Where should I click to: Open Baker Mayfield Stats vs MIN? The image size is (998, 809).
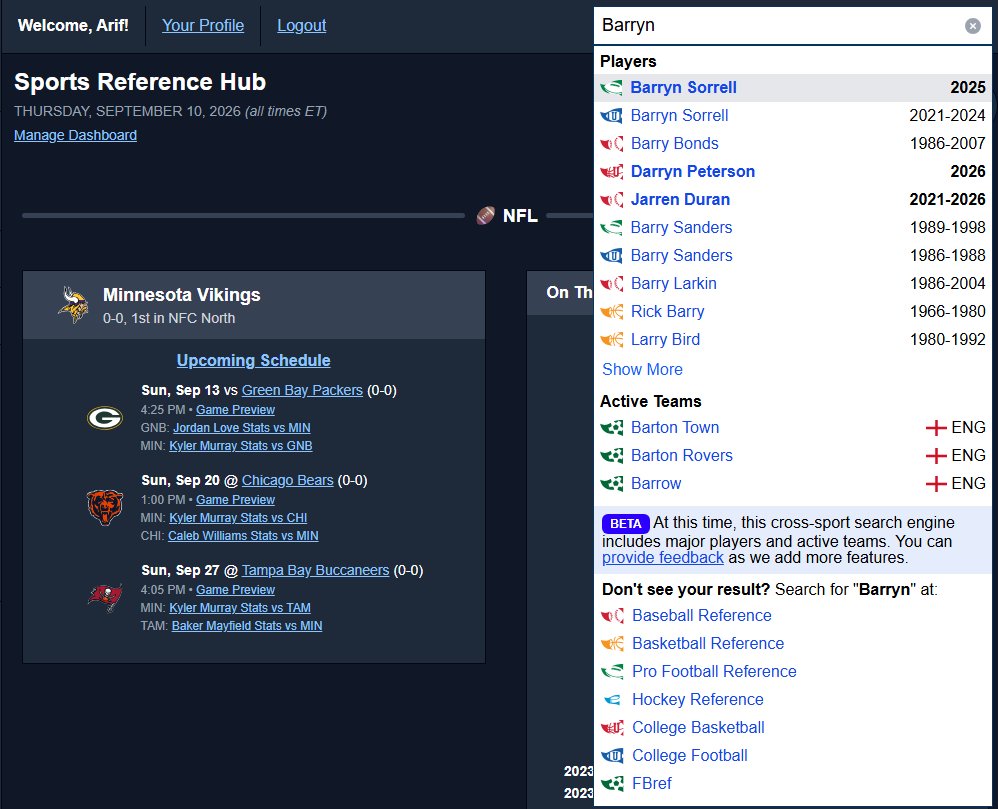pyautogui.click(x=247, y=626)
